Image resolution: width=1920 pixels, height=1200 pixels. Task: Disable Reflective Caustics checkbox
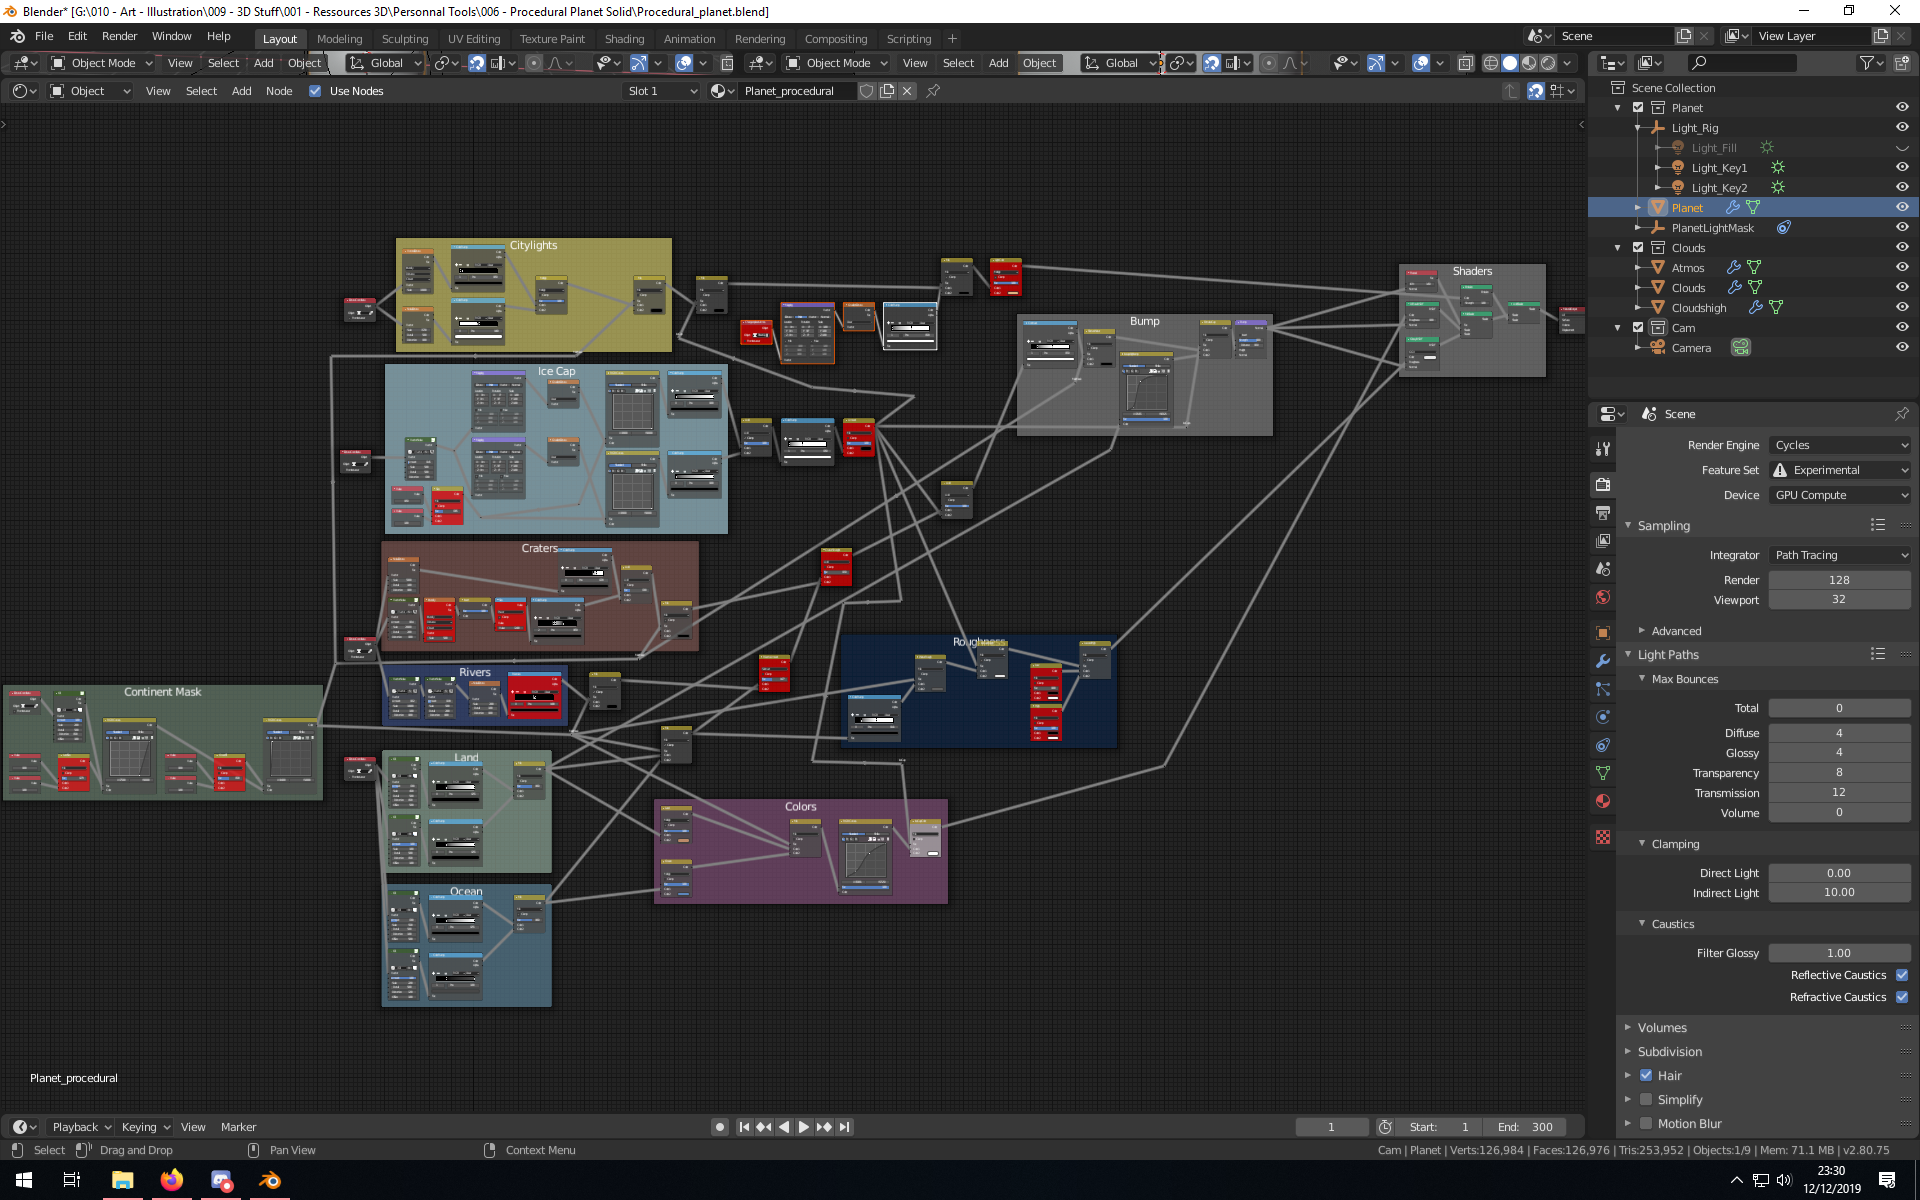[x=1901, y=975]
